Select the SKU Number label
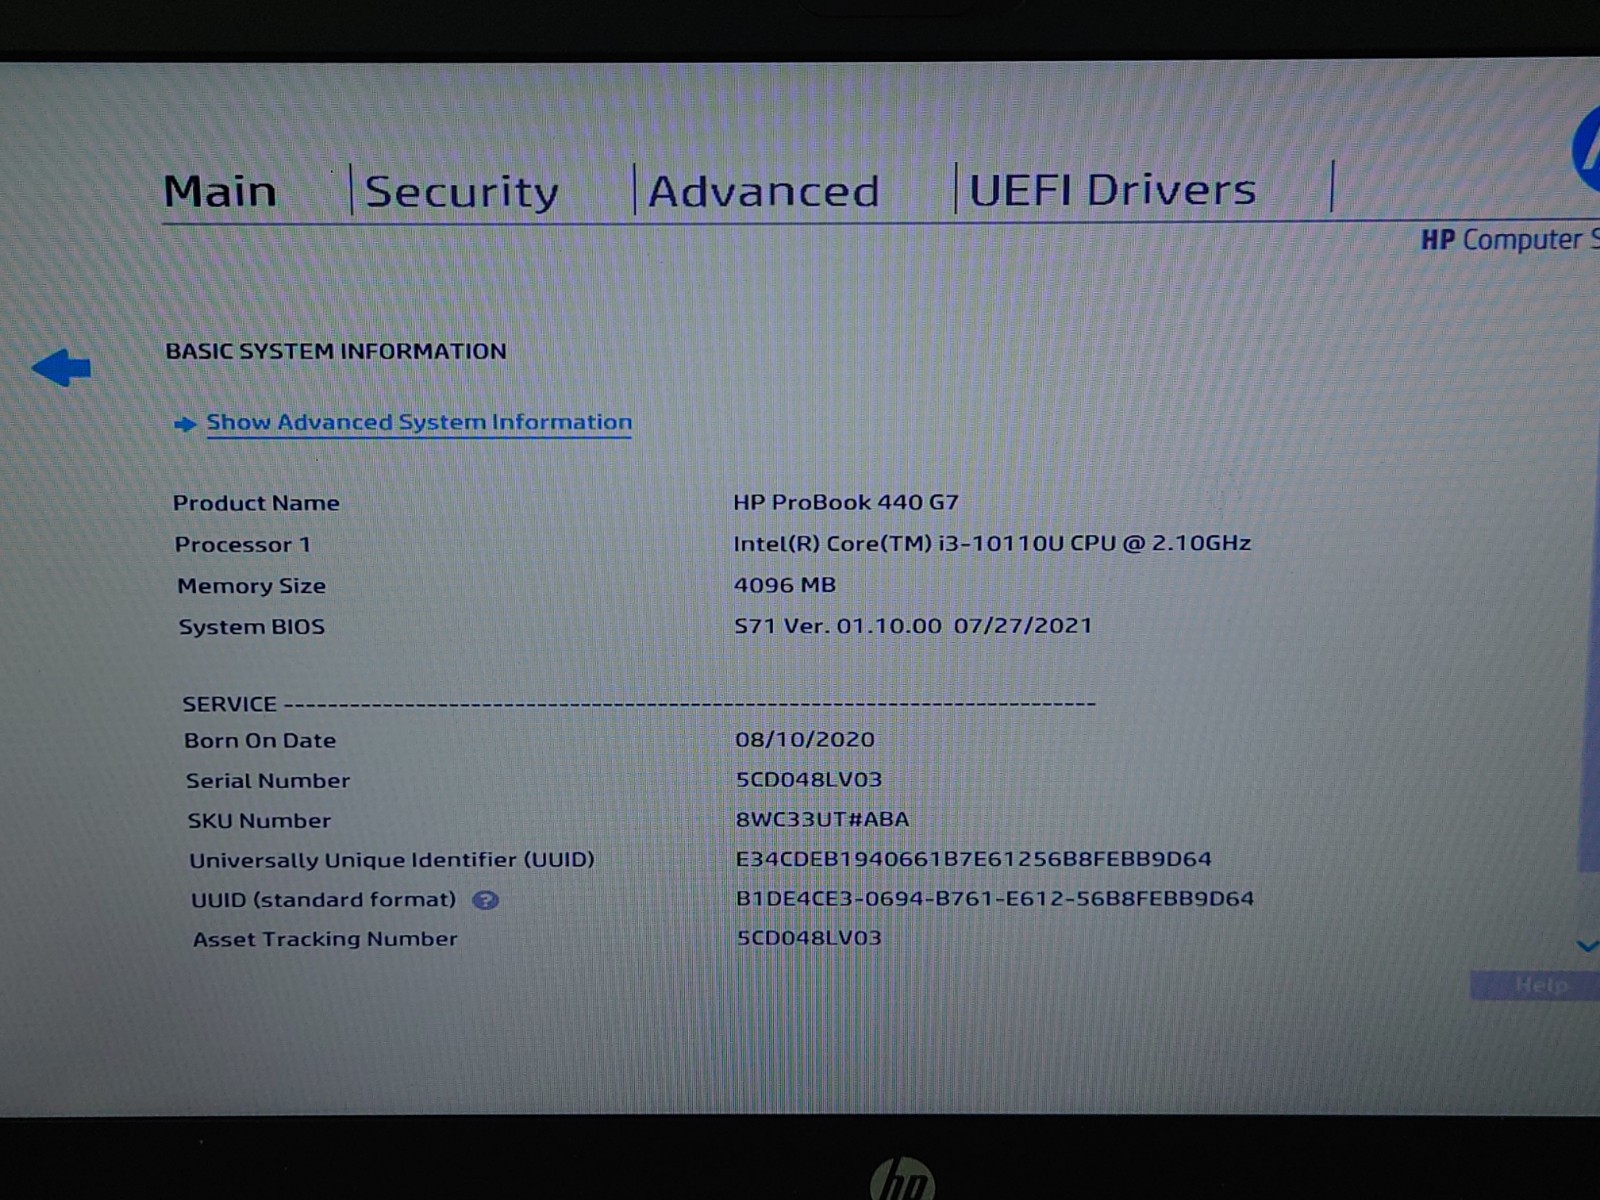 (259, 821)
